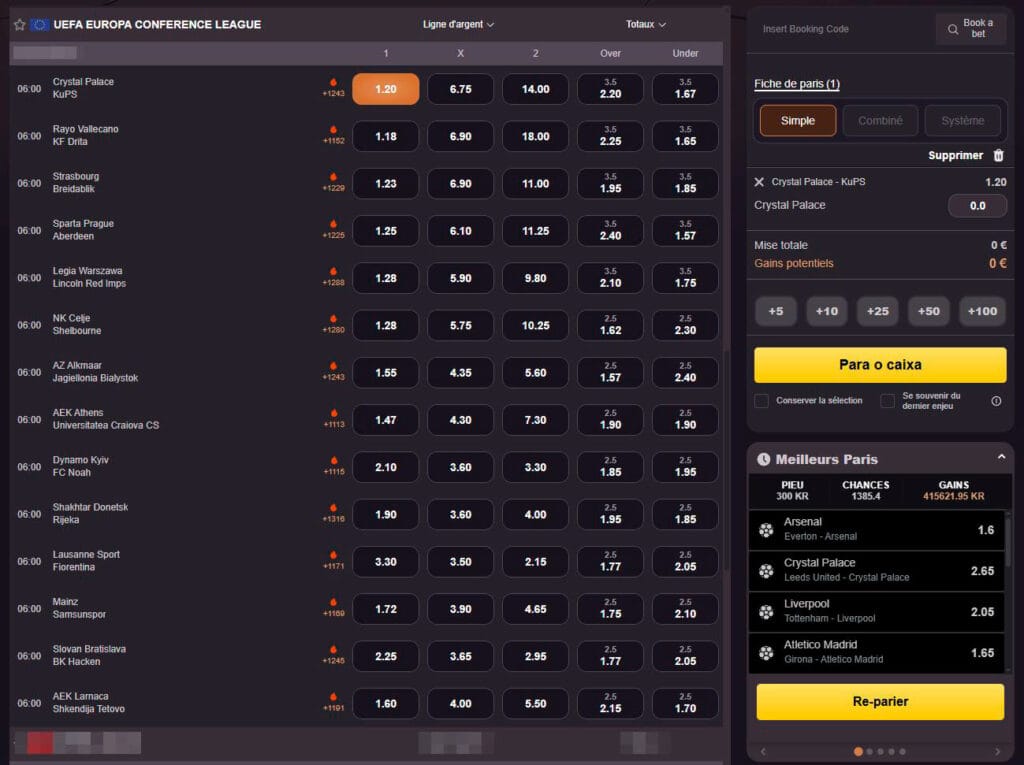Select draw odds 6.75 for Crystal Palace–KuPS
The height and width of the screenshot is (765, 1024).
point(460,89)
